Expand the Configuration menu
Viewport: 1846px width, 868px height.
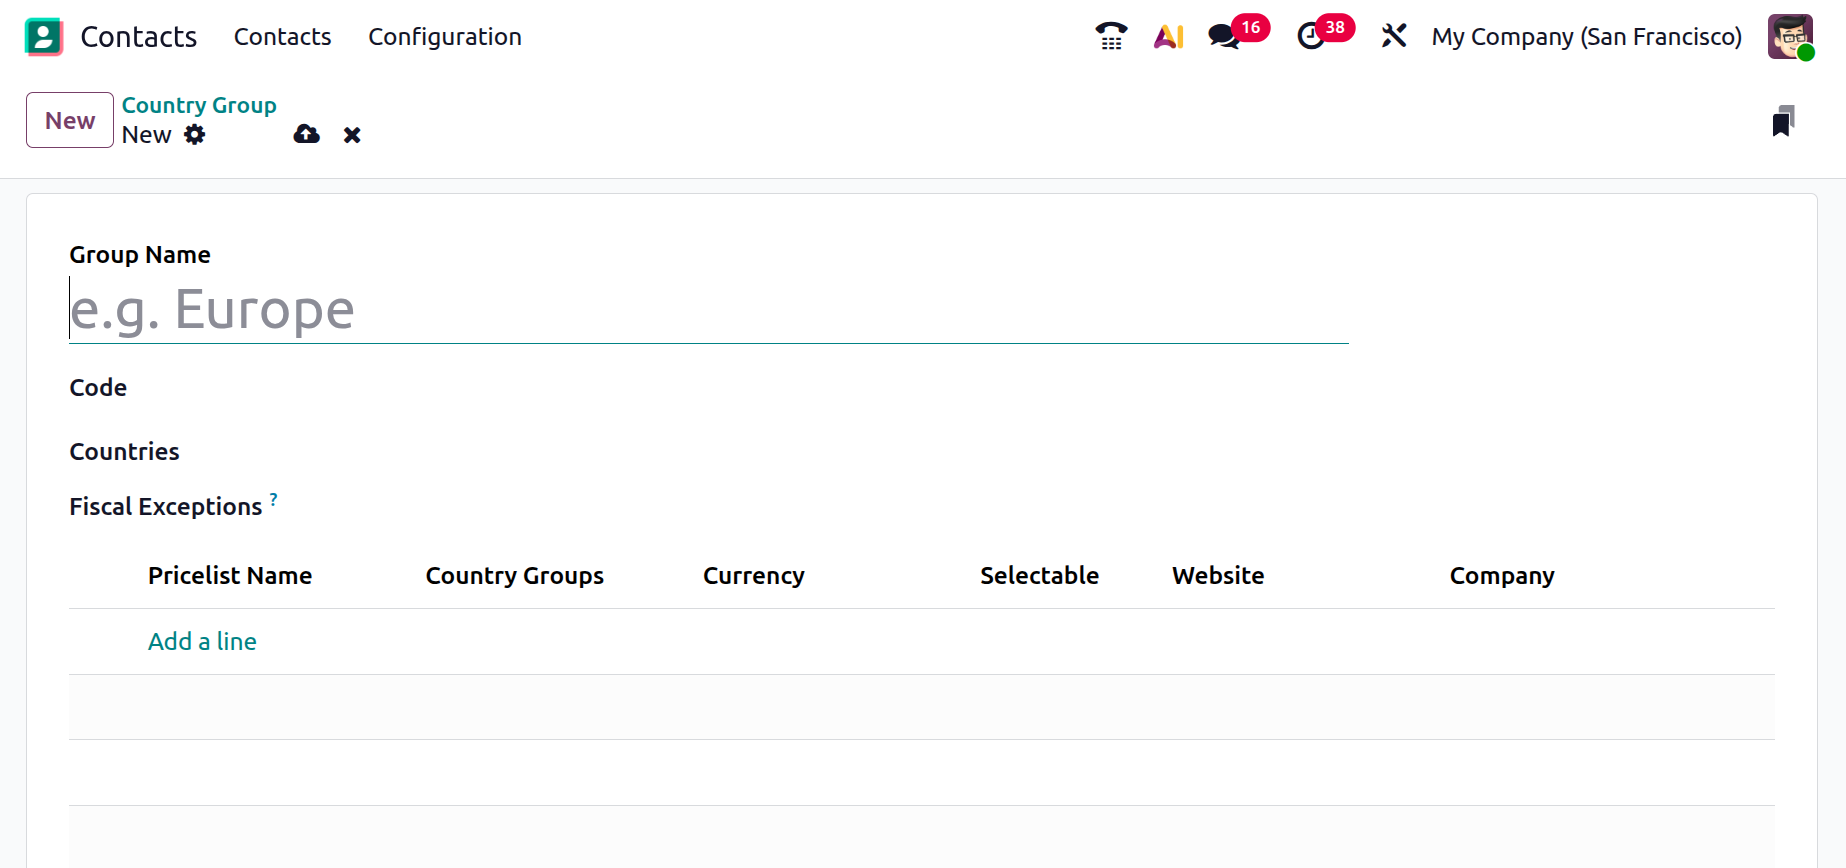click(x=444, y=37)
